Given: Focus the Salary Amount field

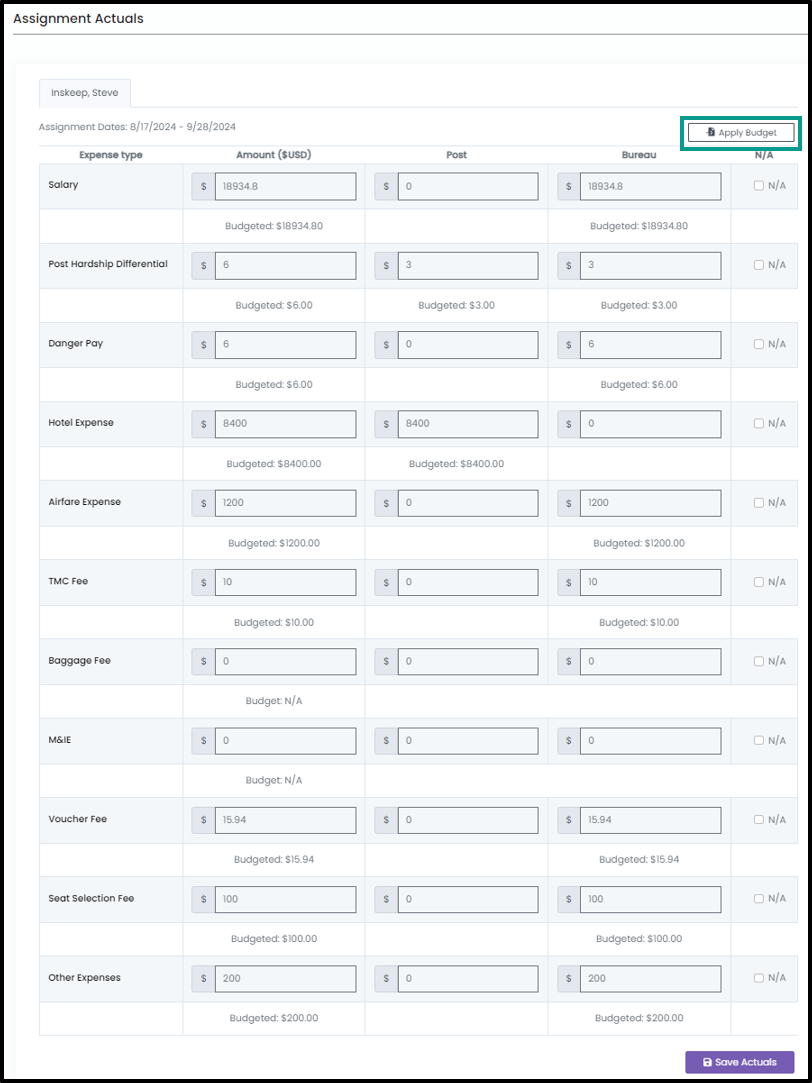Looking at the screenshot, I should (286, 186).
